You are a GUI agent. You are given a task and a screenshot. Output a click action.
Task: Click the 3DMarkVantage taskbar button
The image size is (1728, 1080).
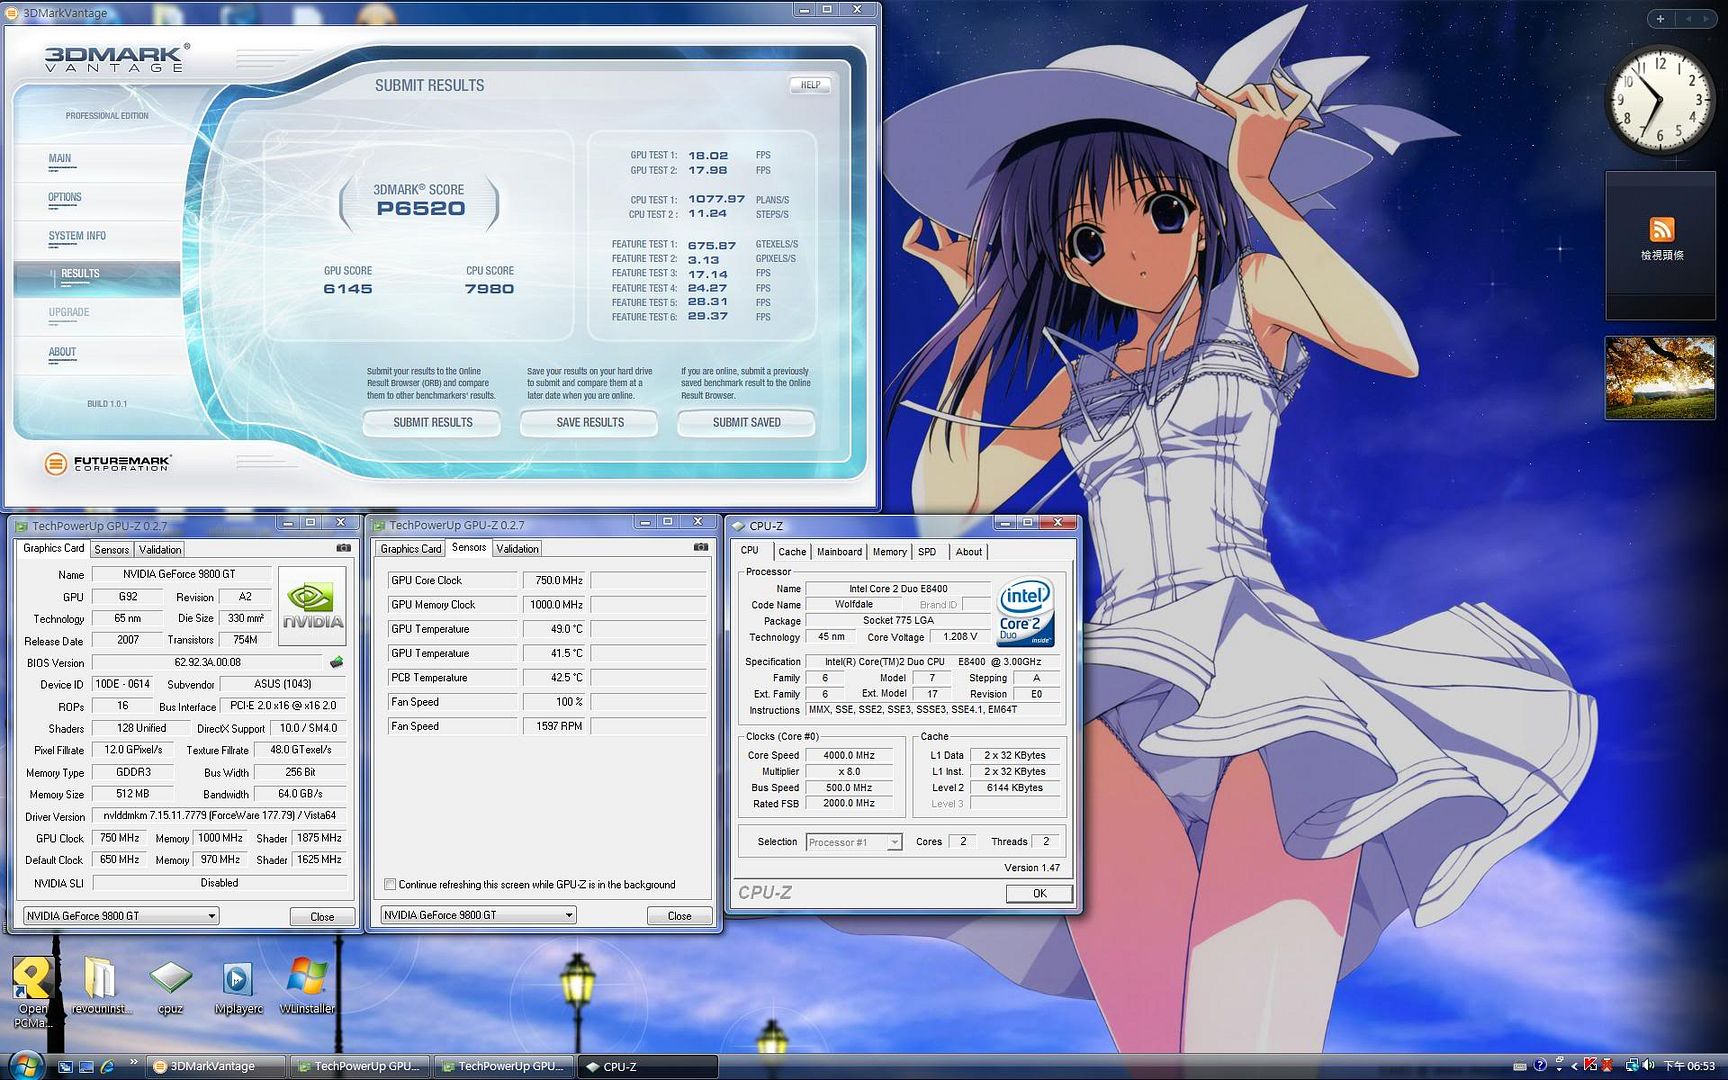click(216, 1066)
